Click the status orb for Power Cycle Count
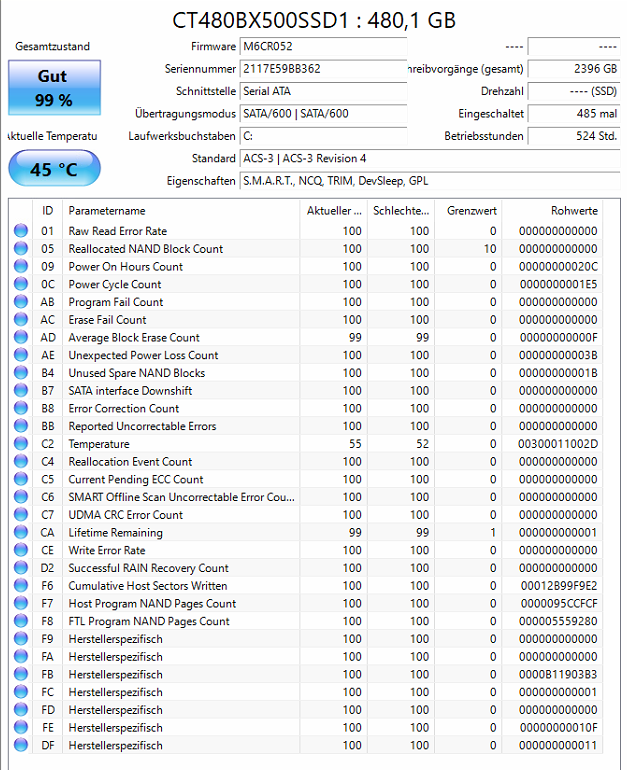Viewport: 628px width, 770px height. coord(21,284)
